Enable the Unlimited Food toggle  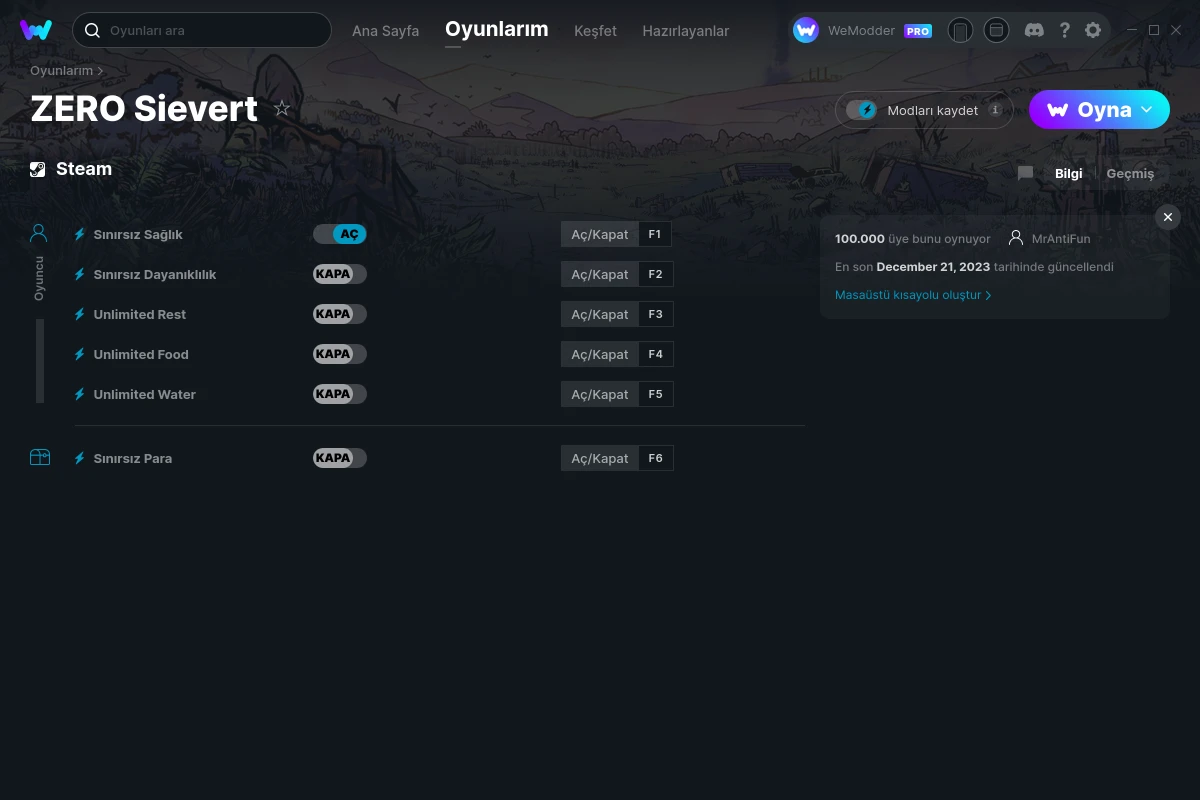340,354
